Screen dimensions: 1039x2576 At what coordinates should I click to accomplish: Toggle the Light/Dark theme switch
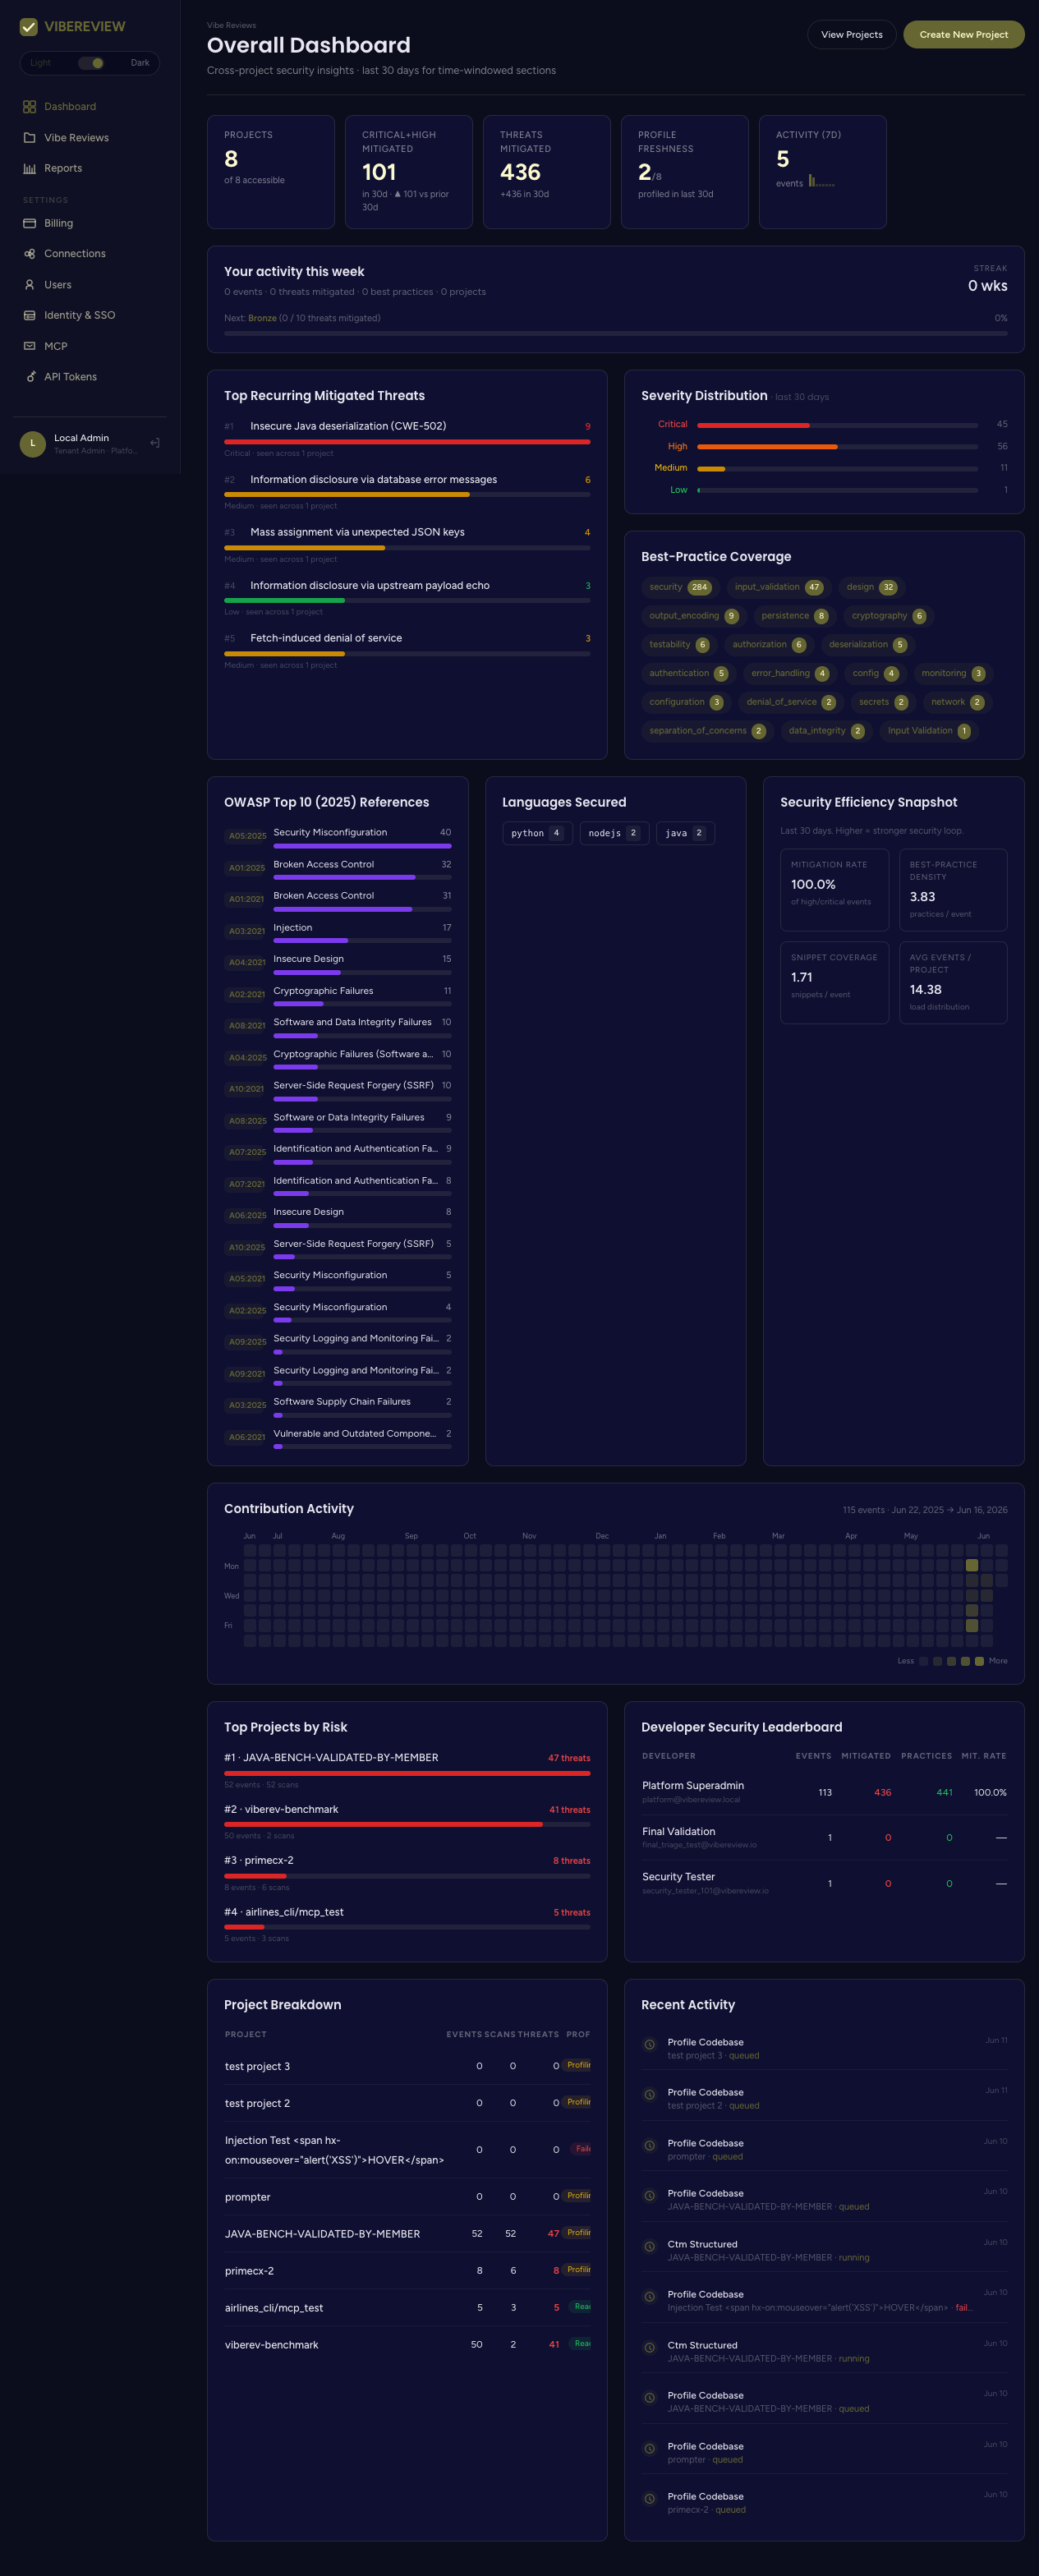[91, 63]
